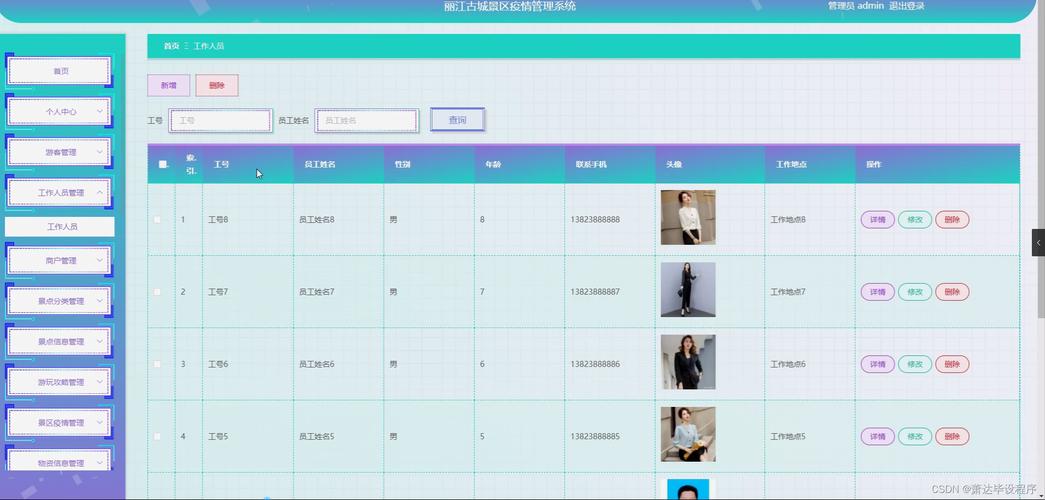Screen dimensions: 1045x500
Task: Focus the 员工姓名 search input field
Action: point(367,120)
